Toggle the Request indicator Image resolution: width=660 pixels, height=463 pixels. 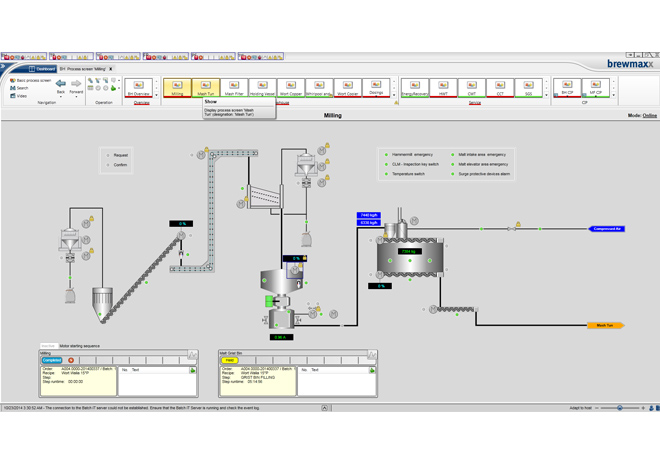[108, 155]
